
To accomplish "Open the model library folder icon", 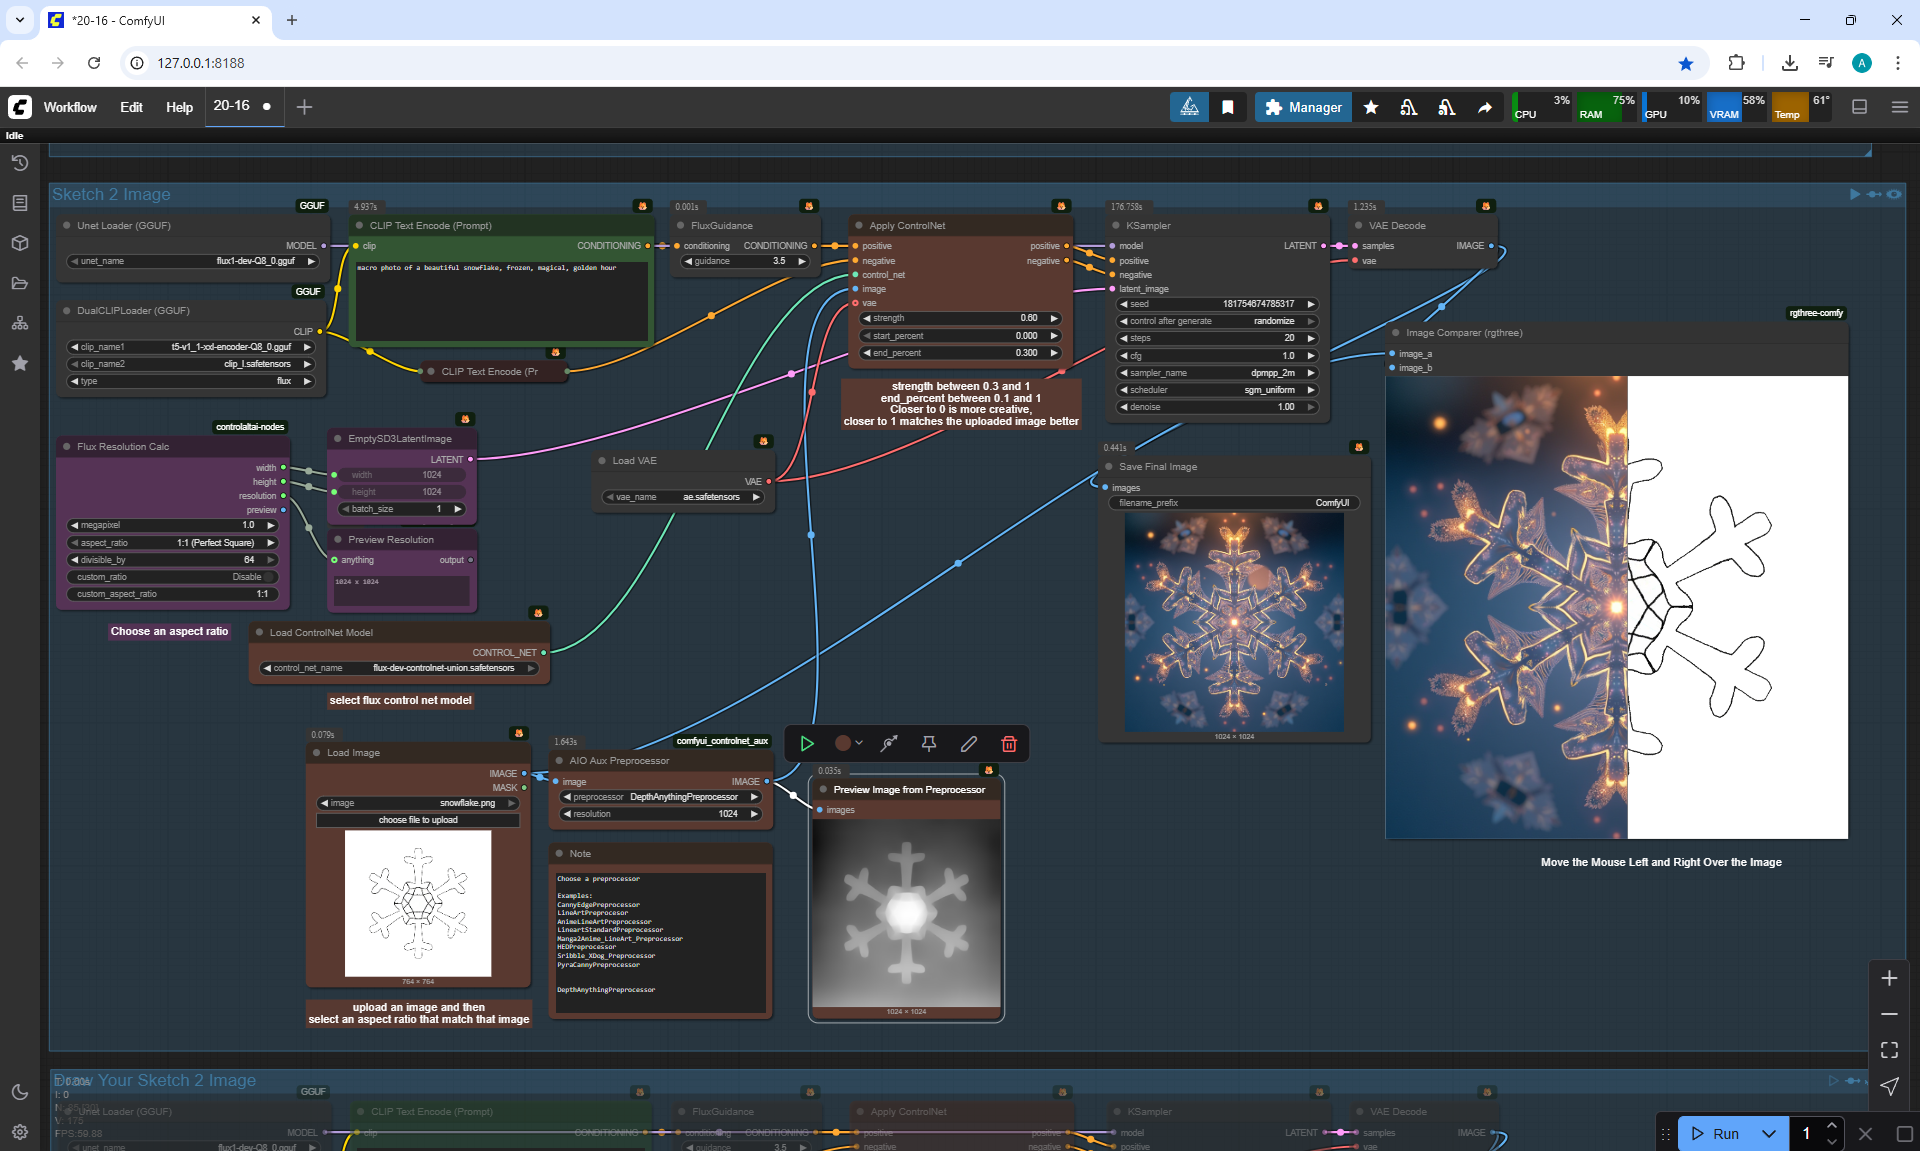I will pos(20,283).
